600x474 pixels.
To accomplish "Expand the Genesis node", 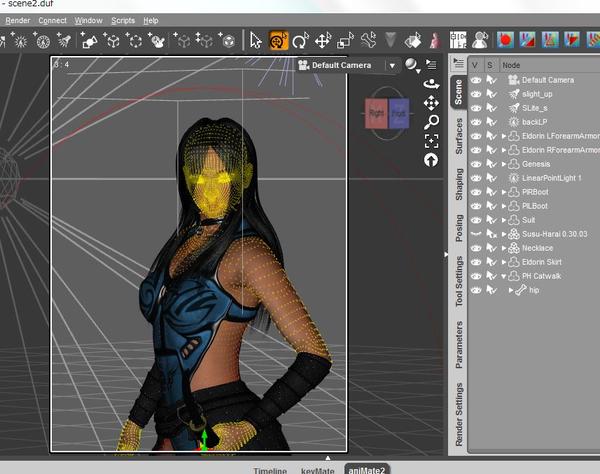I will pyautogui.click(x=504, y=164).
